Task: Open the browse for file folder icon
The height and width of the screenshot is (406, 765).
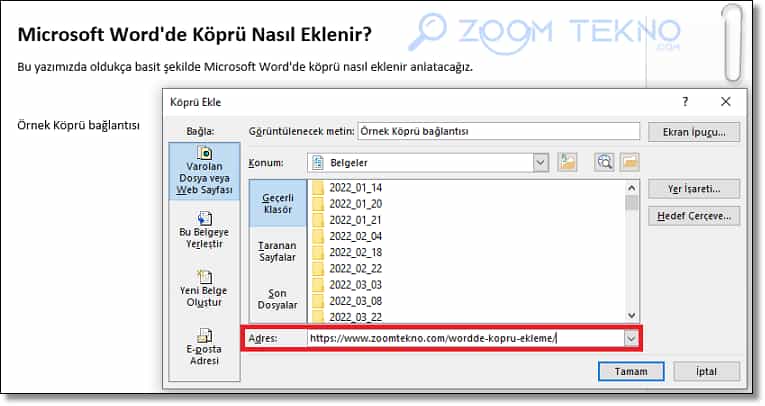Action: pyautogui.click(x=630, y=162)
